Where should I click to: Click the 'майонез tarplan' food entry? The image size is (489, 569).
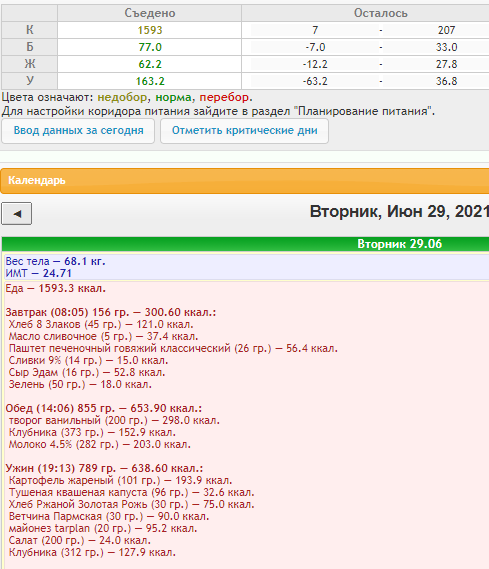103,528
